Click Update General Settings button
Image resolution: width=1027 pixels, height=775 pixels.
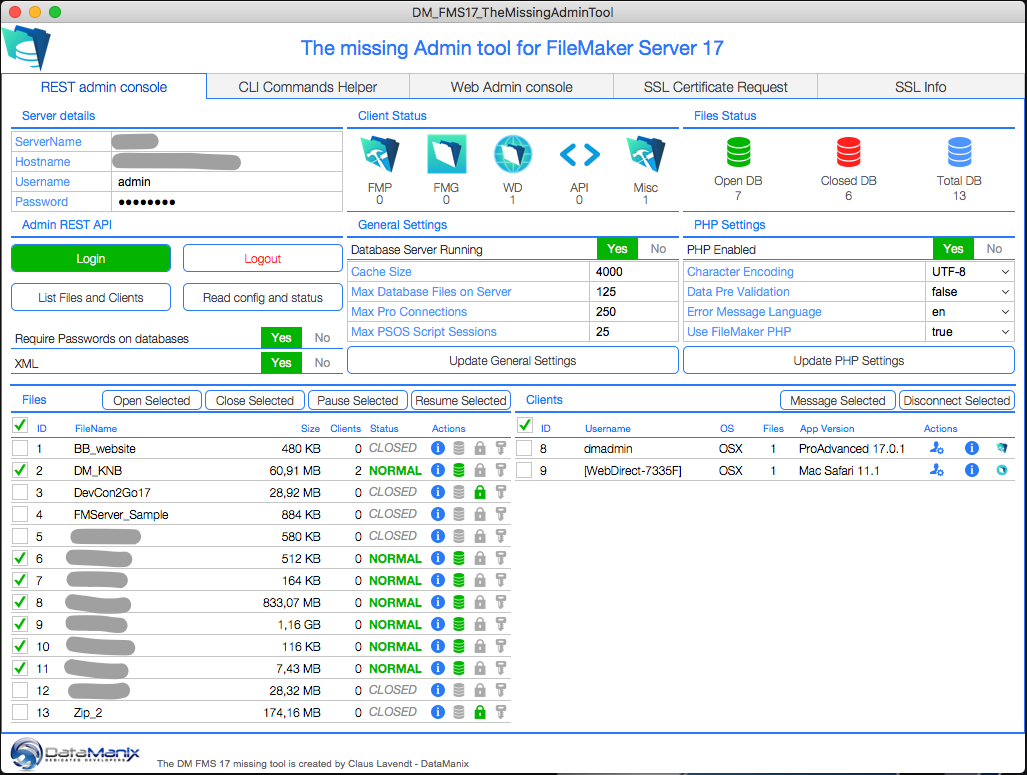click(x=513, y=360)
